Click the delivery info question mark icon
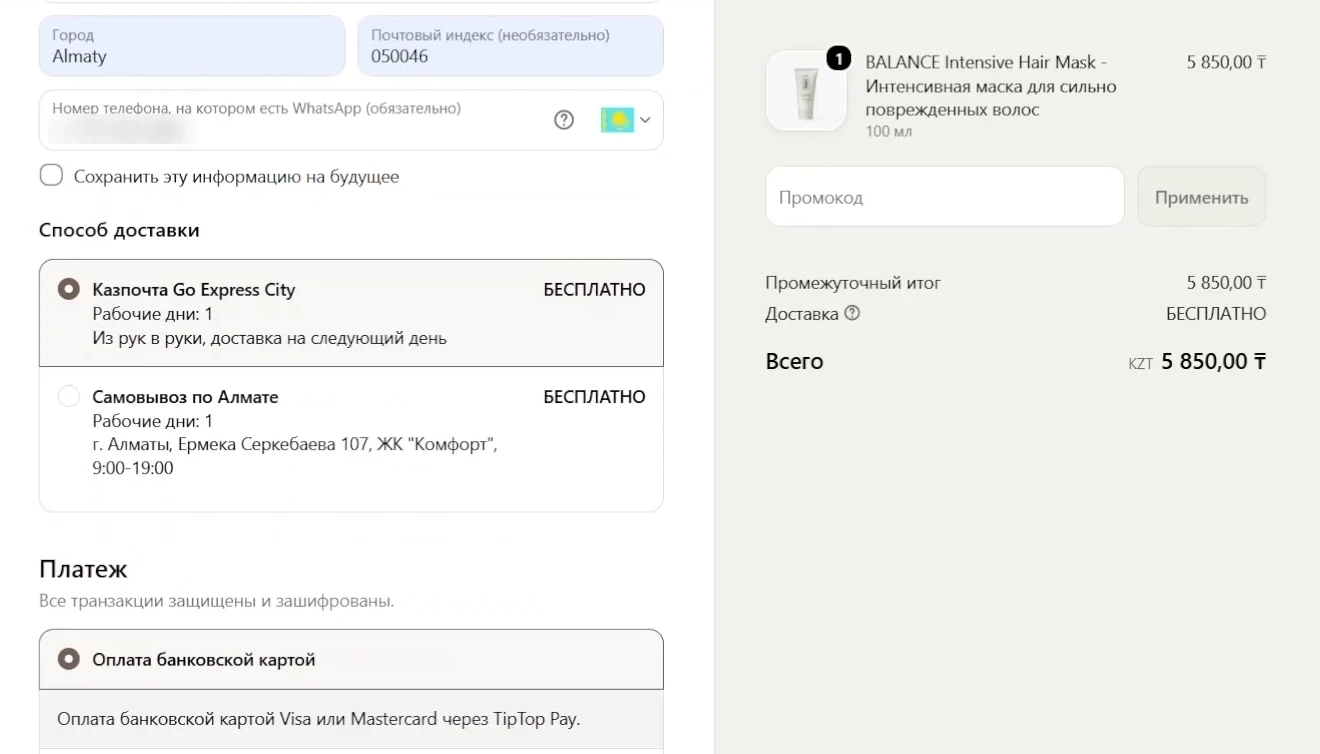1320x754 pixels. pos(852,313)
